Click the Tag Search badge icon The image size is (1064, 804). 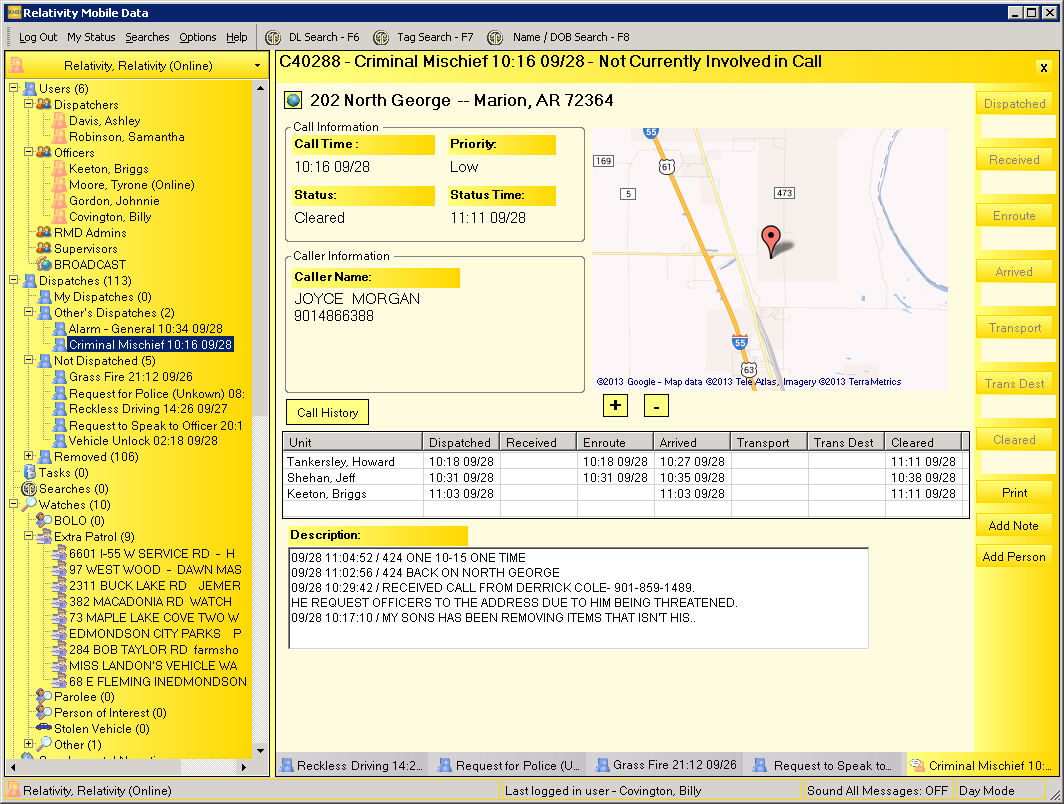click(381, 37)
